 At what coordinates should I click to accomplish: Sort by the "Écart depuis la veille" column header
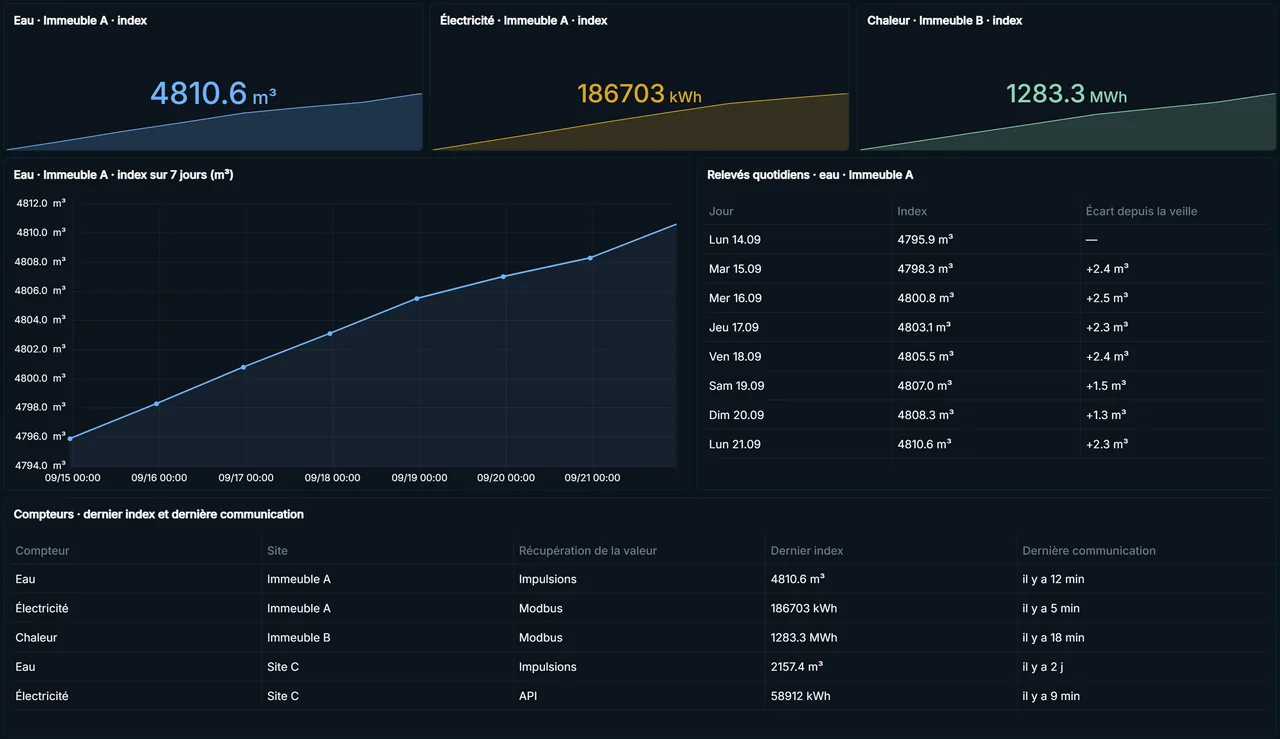click(x=1141, y=211)
